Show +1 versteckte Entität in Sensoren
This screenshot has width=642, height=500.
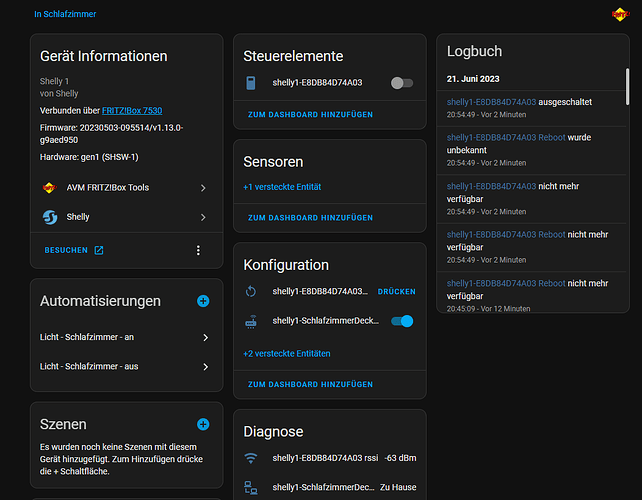point(282,187)
